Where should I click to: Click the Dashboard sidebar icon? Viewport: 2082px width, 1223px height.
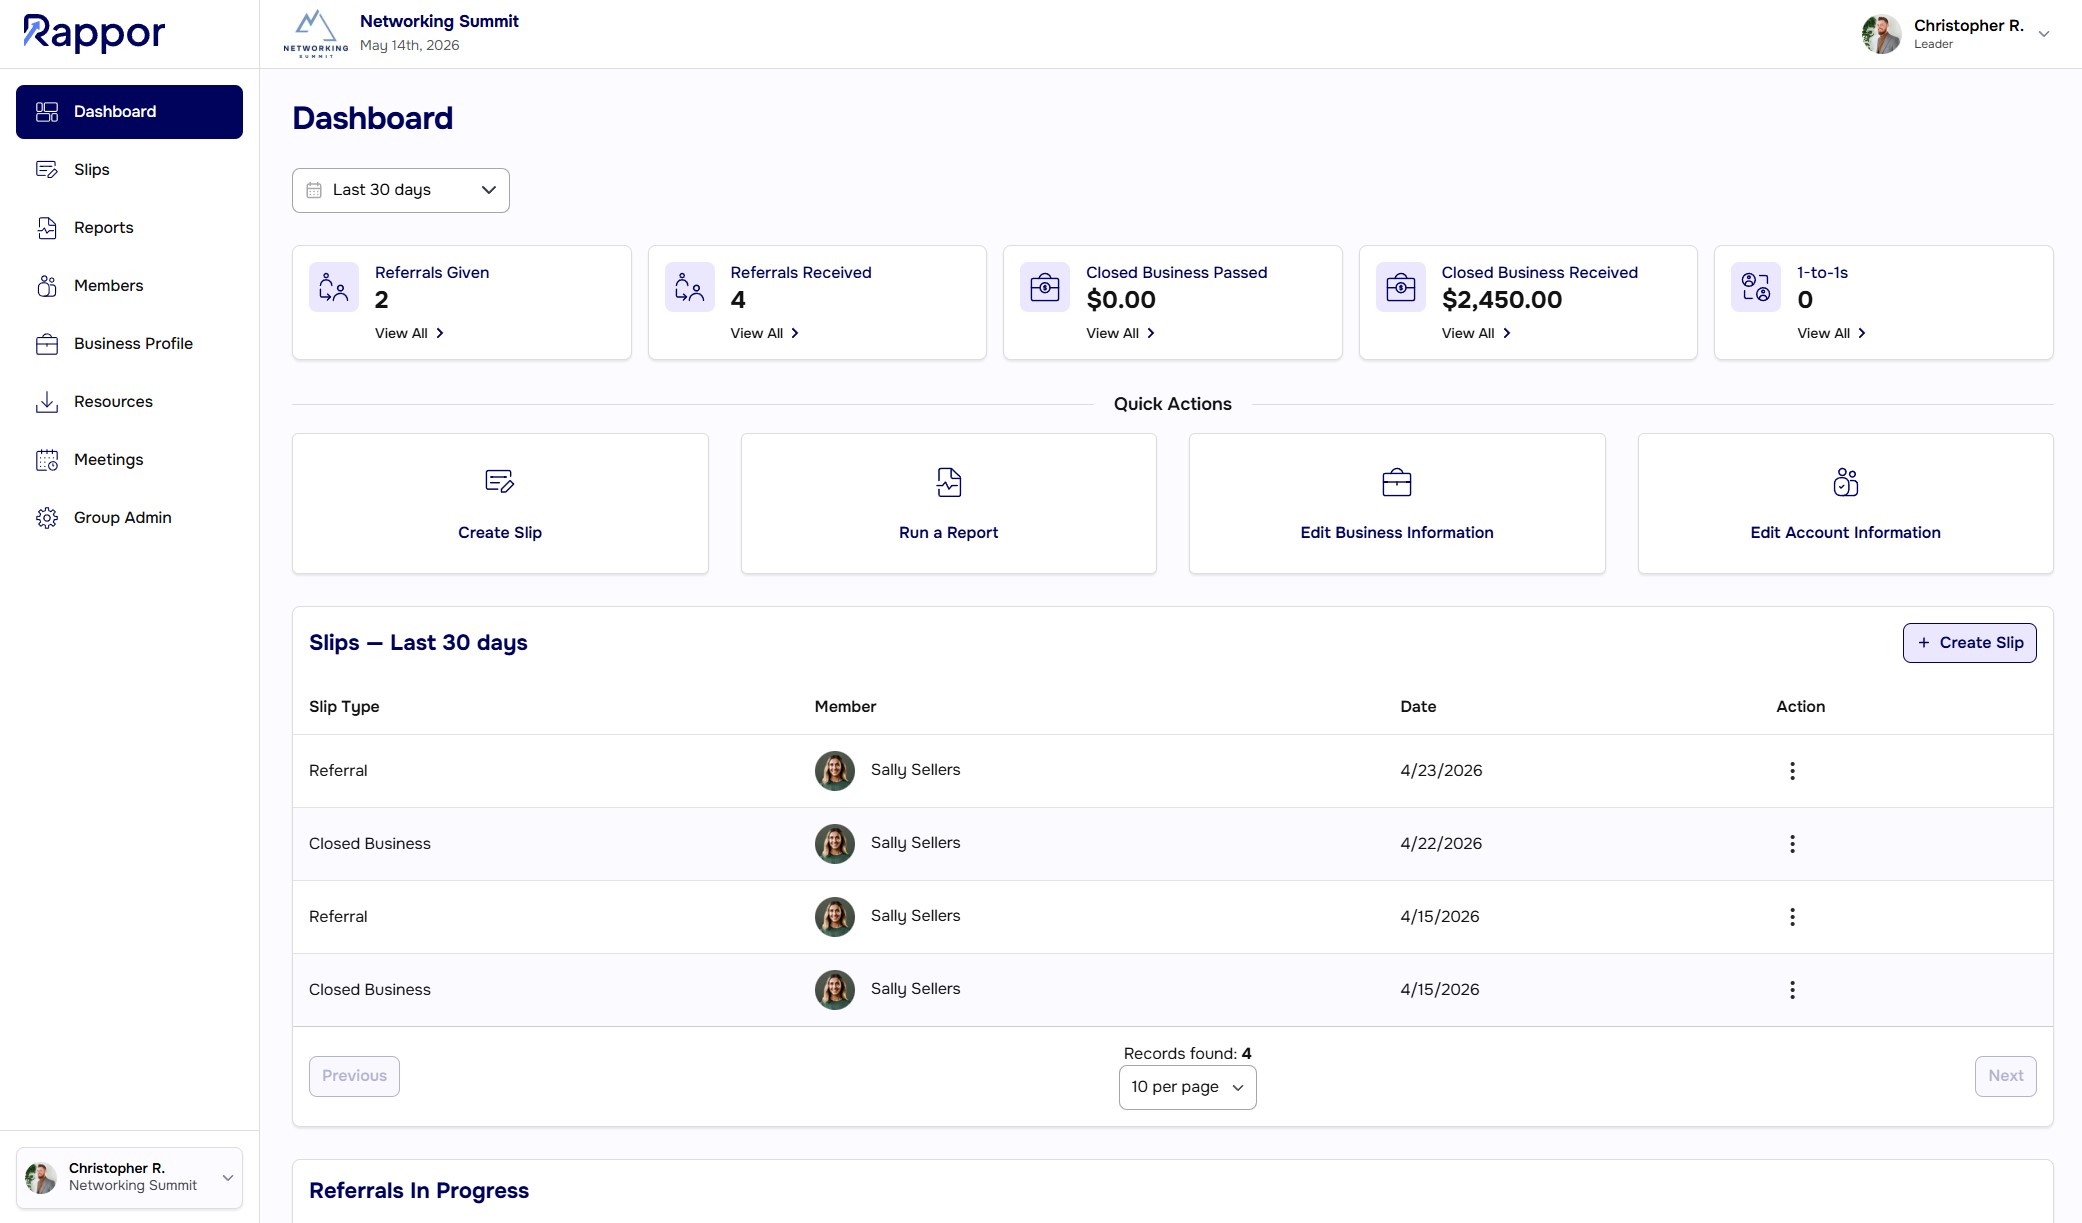[47, 112]
